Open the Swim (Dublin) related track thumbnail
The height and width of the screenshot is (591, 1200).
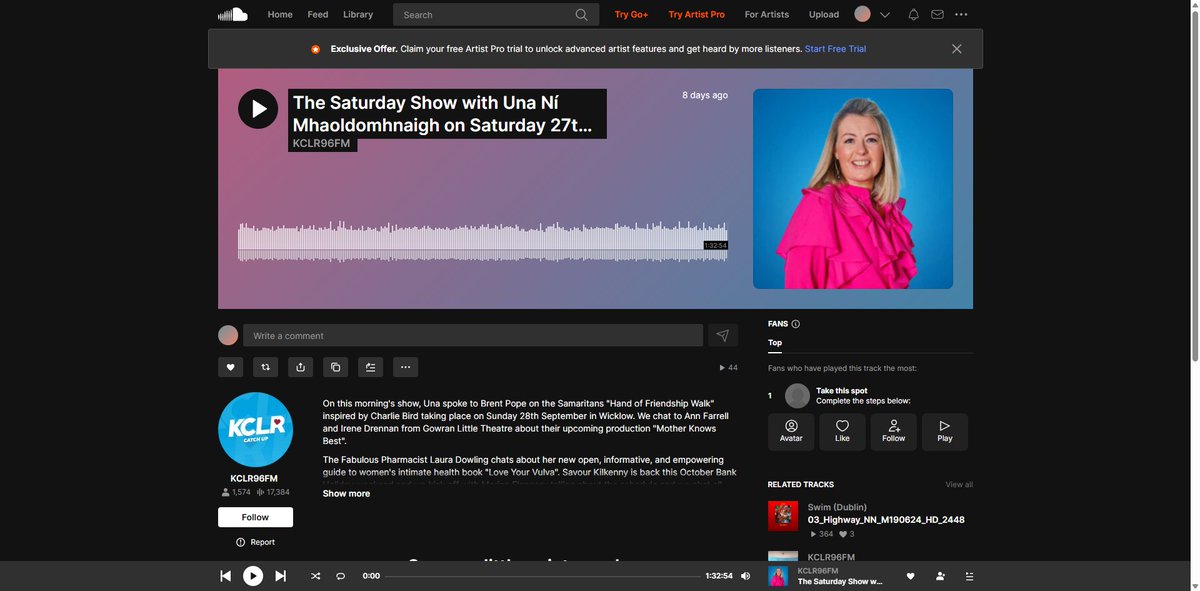pos(783,516)
